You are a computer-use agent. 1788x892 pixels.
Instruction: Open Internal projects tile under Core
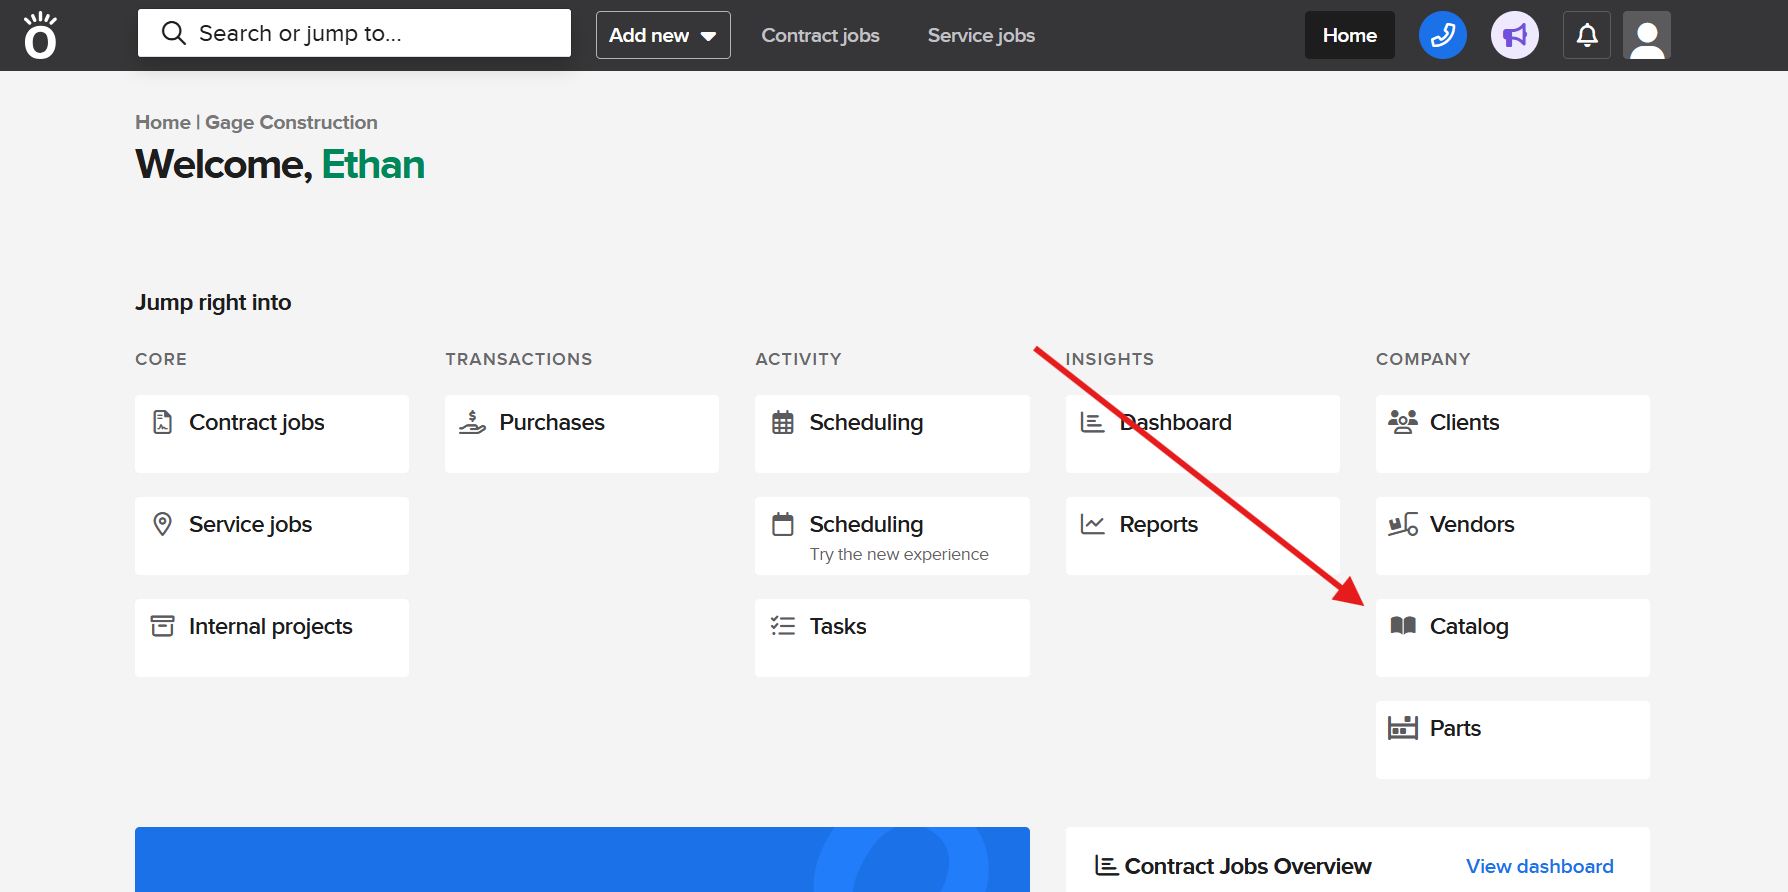click(x=271, y=637)
